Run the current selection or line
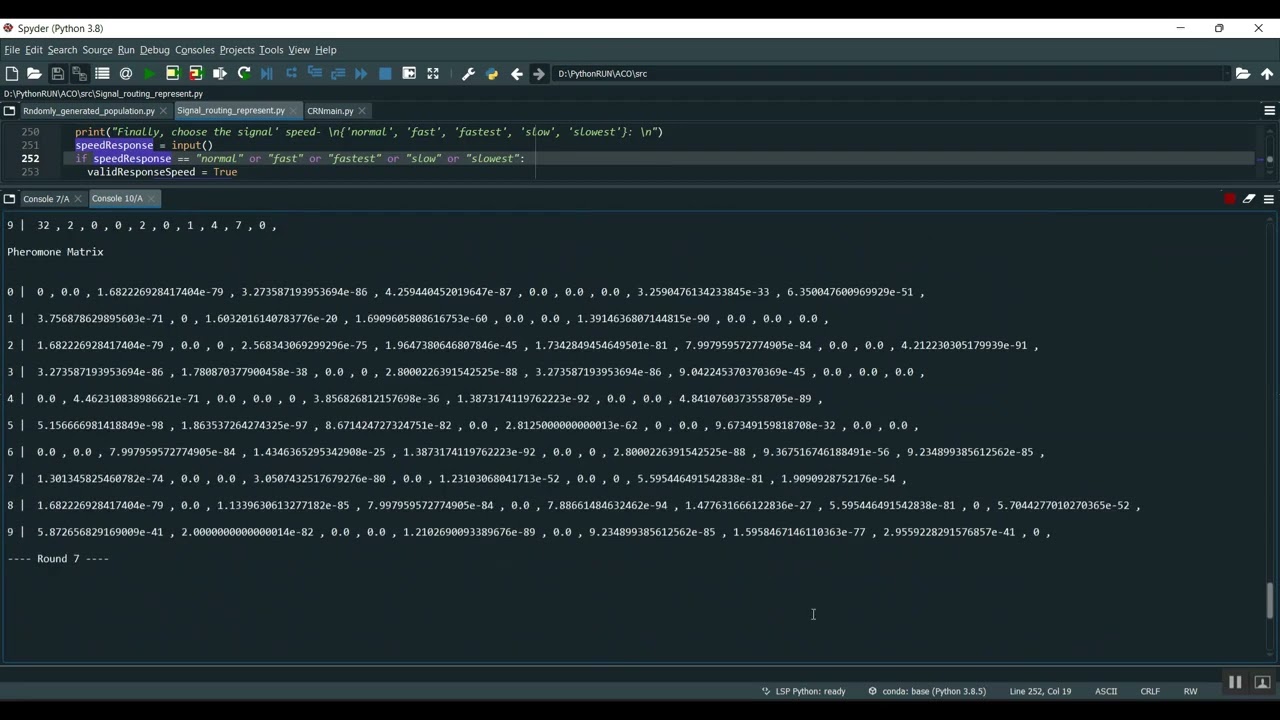1280x720 pixels. coord(220,74)
